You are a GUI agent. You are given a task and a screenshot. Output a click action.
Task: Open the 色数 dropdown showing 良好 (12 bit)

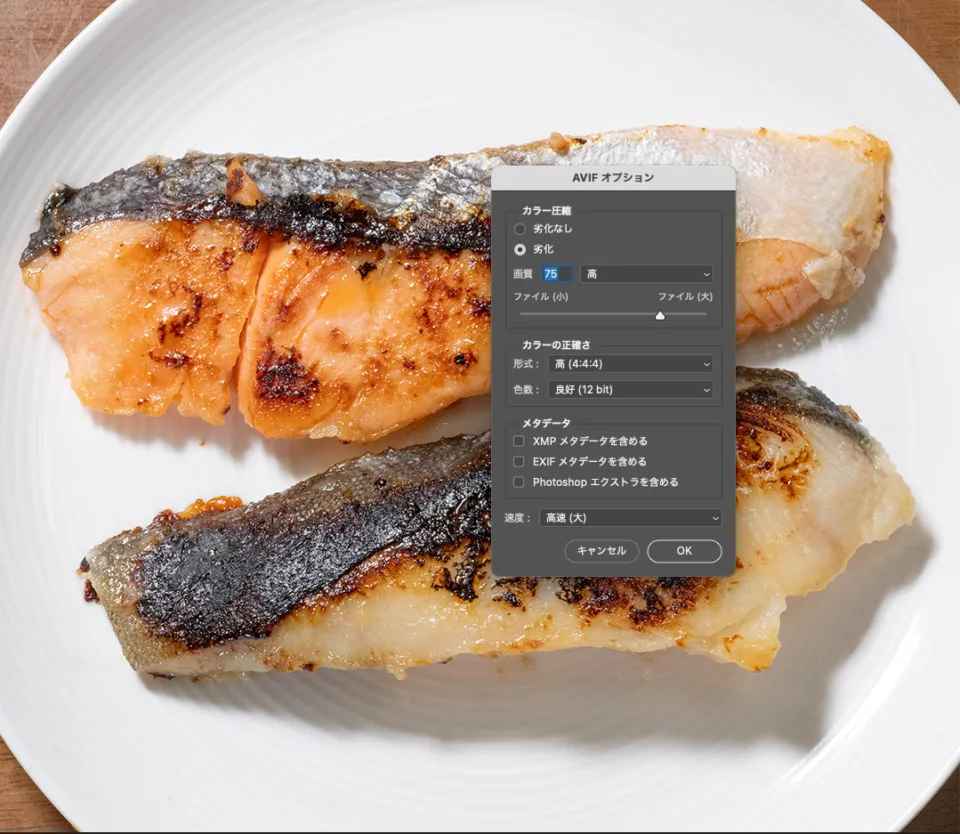pos(630,389)
